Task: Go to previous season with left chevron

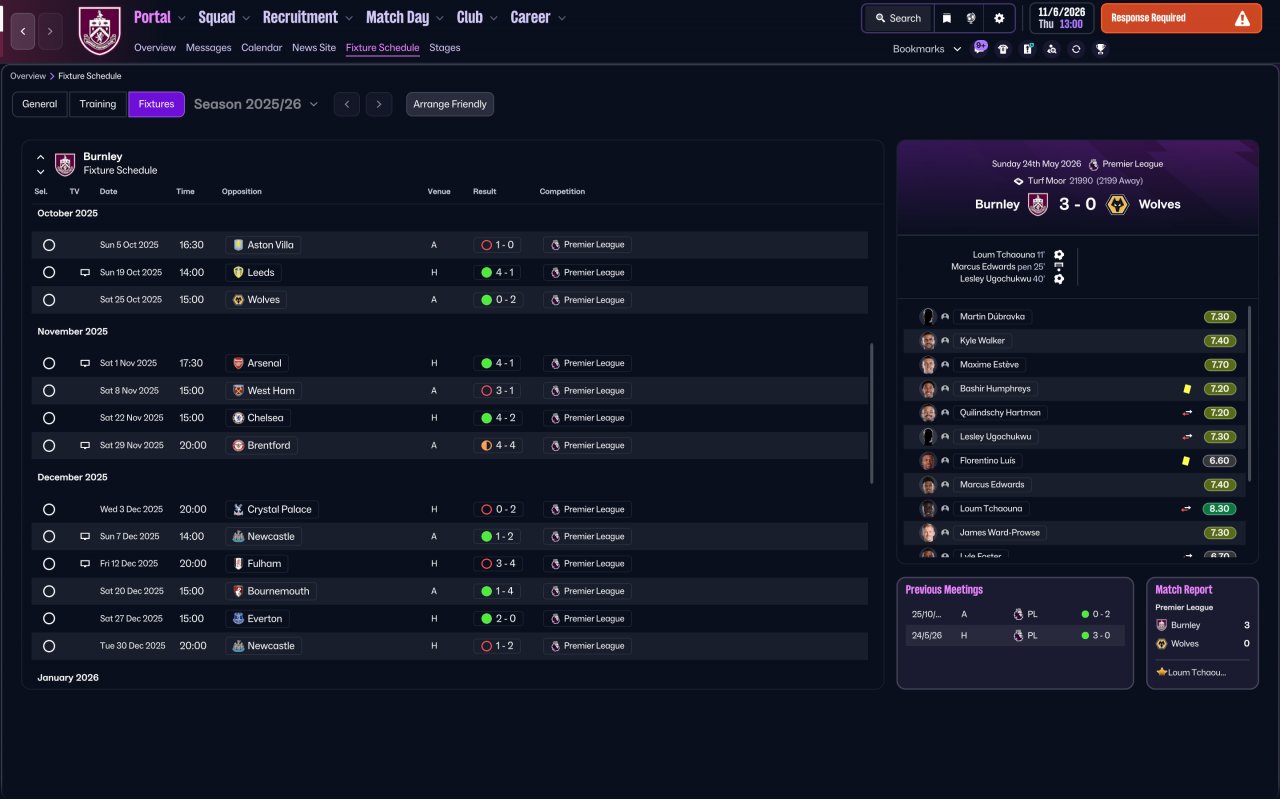Action: [x=347, y=104]
